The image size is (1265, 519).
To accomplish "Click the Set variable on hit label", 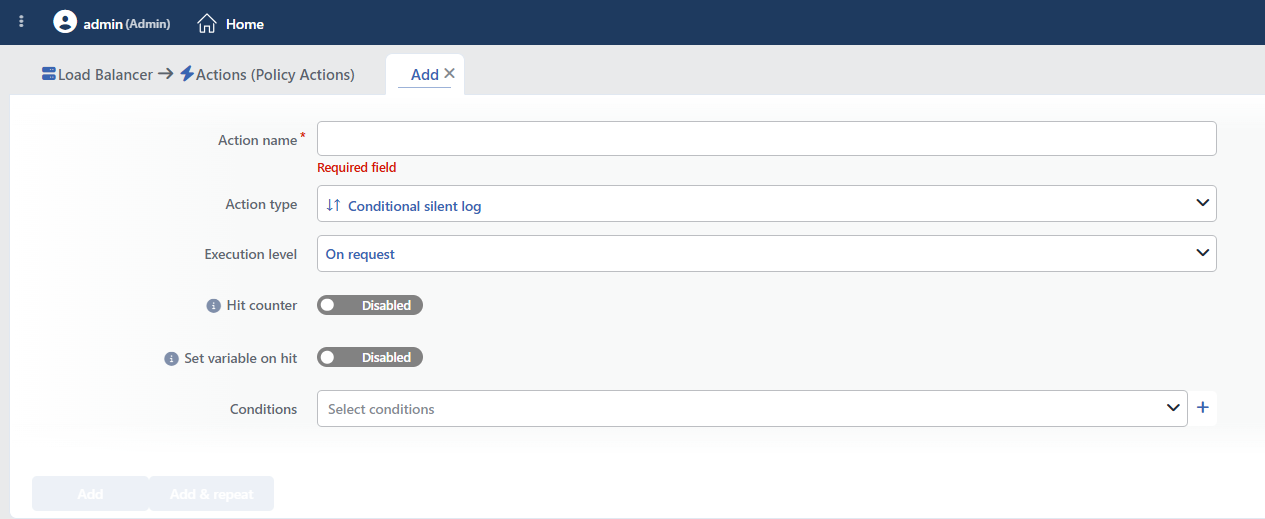I will (241, 358).
